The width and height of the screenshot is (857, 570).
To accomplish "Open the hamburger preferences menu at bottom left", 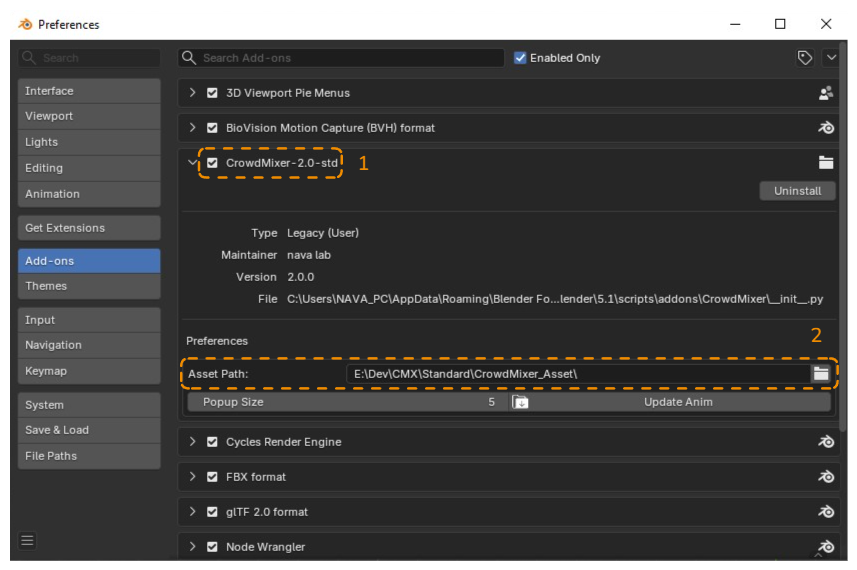I will [x=27, y=540].
